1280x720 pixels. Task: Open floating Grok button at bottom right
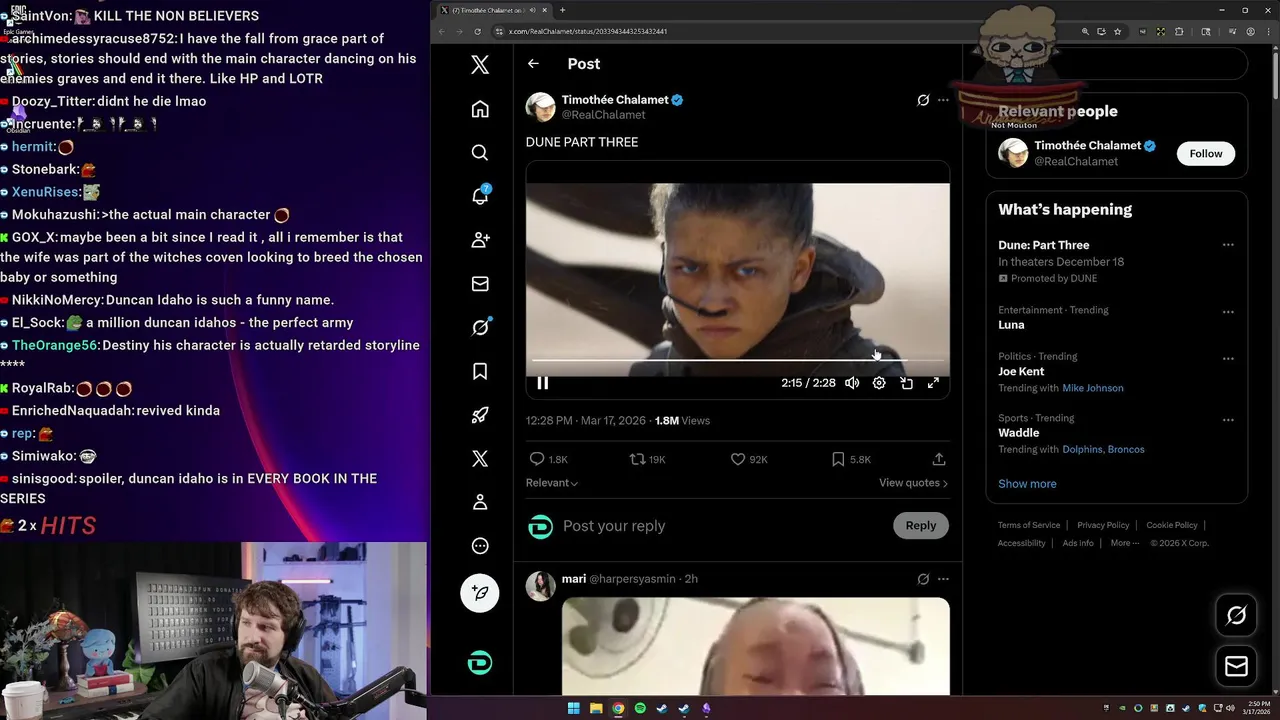1236,616
